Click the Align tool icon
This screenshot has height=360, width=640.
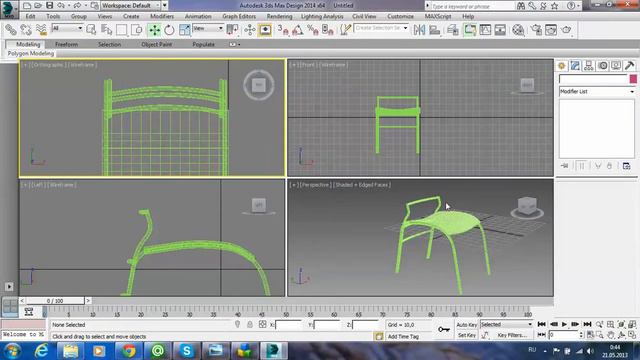tap(435, 29)
